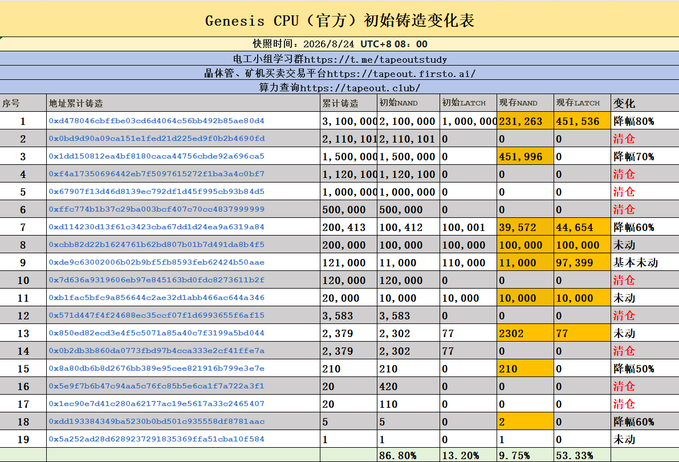
Task: Select the sequence number cell 13
Action: 23,333
